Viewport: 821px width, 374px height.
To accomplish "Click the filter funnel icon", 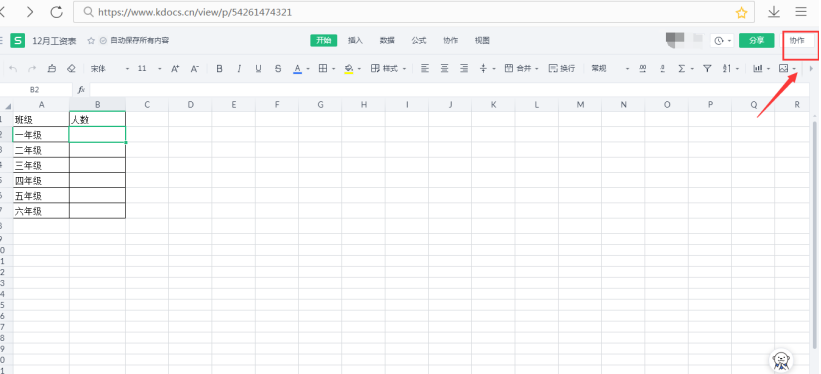I will [707, 68].
